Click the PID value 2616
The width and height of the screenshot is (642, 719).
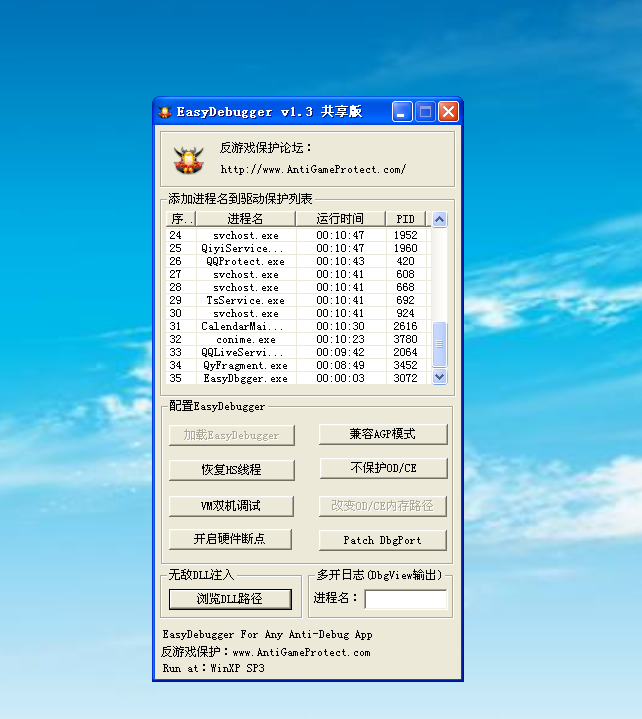point(405,326)
